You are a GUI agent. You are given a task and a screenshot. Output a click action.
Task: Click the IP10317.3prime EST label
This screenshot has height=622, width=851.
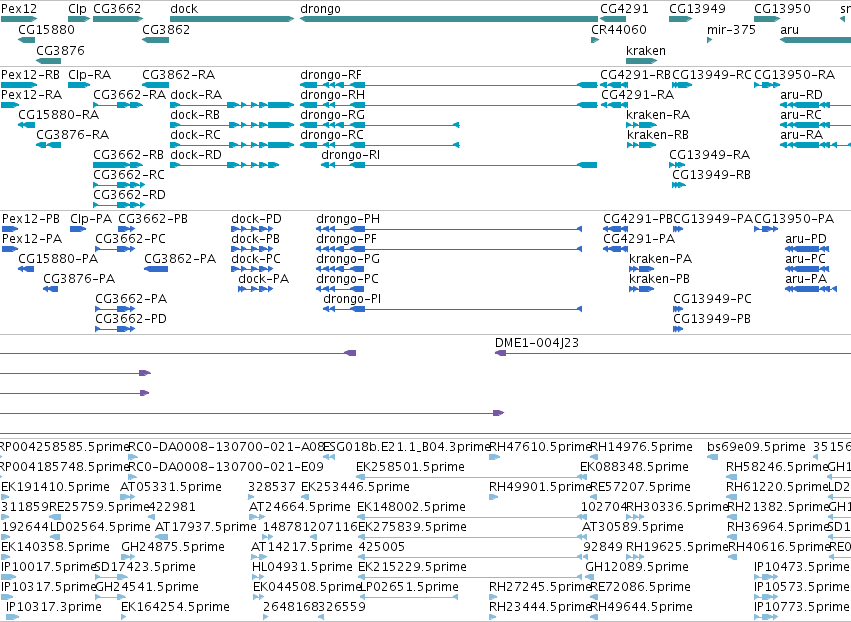click(54, 607)
